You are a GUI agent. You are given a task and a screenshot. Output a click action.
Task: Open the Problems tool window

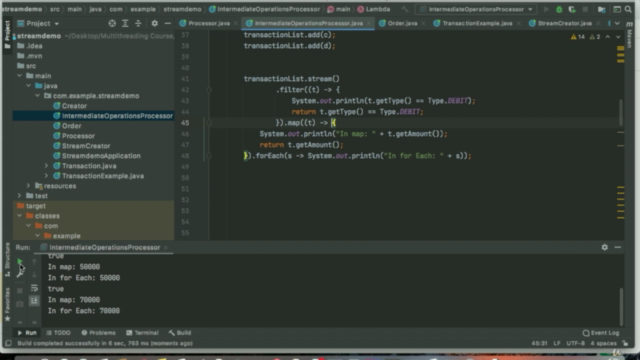pos(98,333)
